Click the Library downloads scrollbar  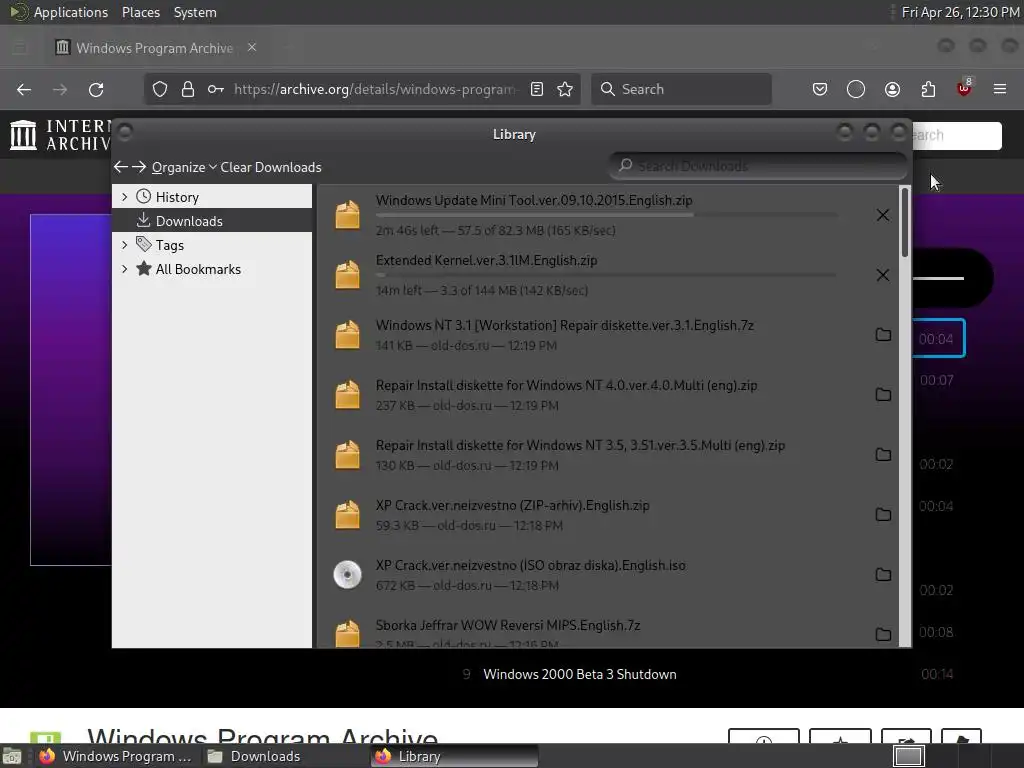pyautogui.click(x=904, y=222)
